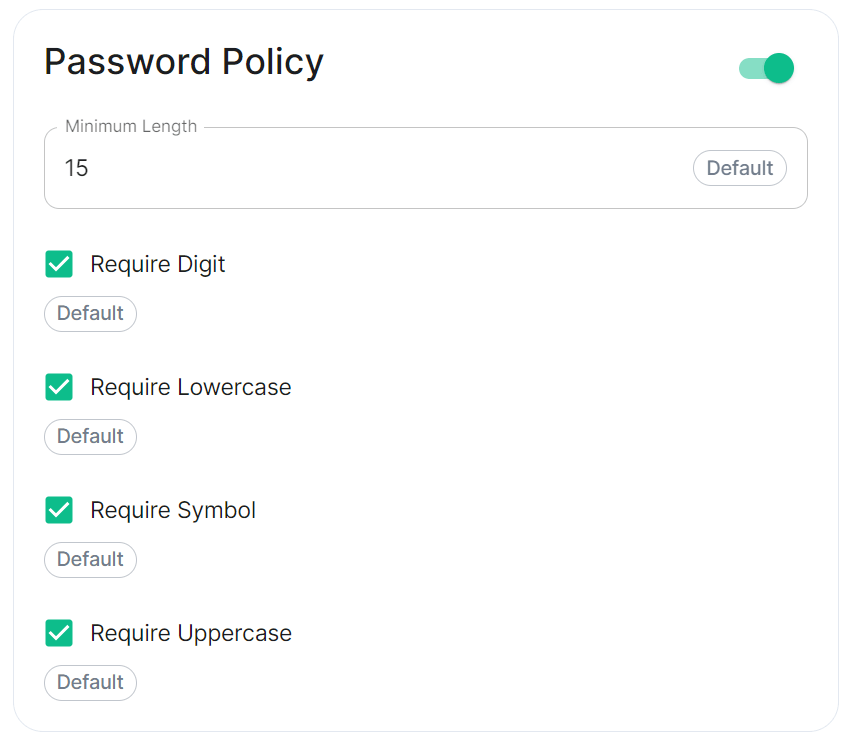
Task: Reset Minimum Length with its Default button
Action: [739, 168]
